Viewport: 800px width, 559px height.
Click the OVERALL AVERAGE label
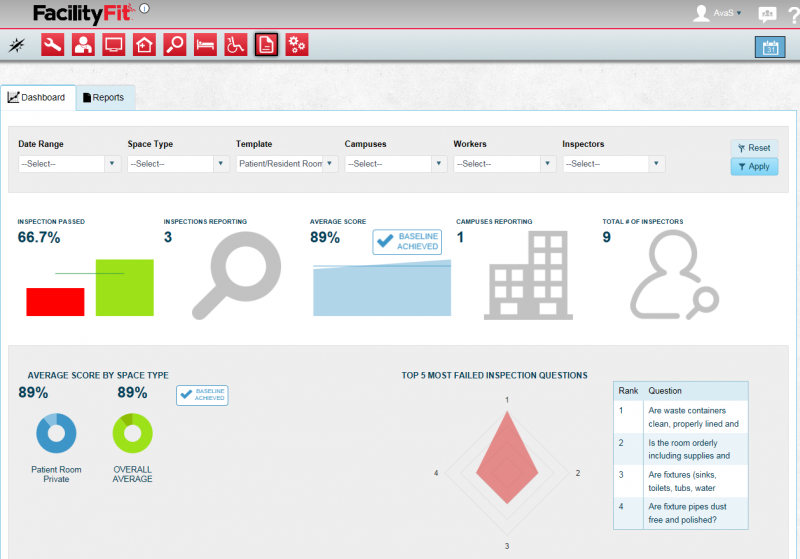pos(132,474)
